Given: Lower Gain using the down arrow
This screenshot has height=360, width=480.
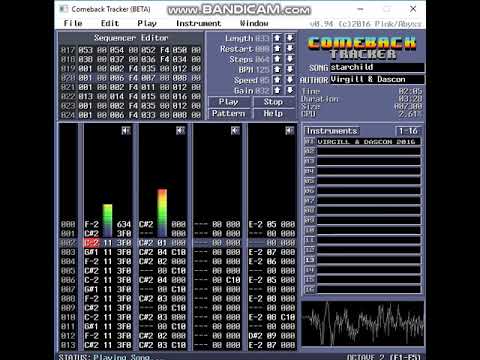Looking at the screenshot, I should point(290,91).
